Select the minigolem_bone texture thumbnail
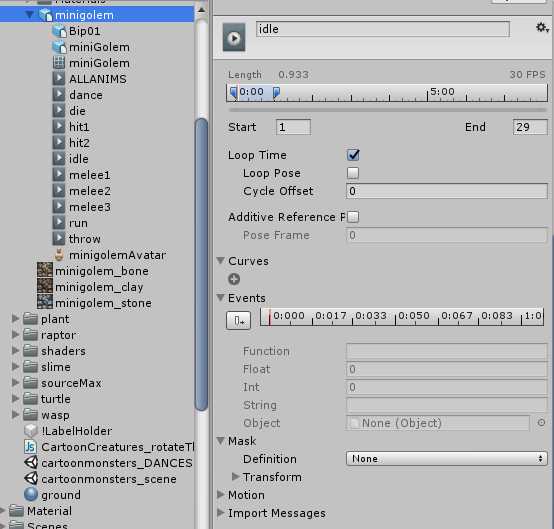554x529 pixels. (x=45, y=271)
